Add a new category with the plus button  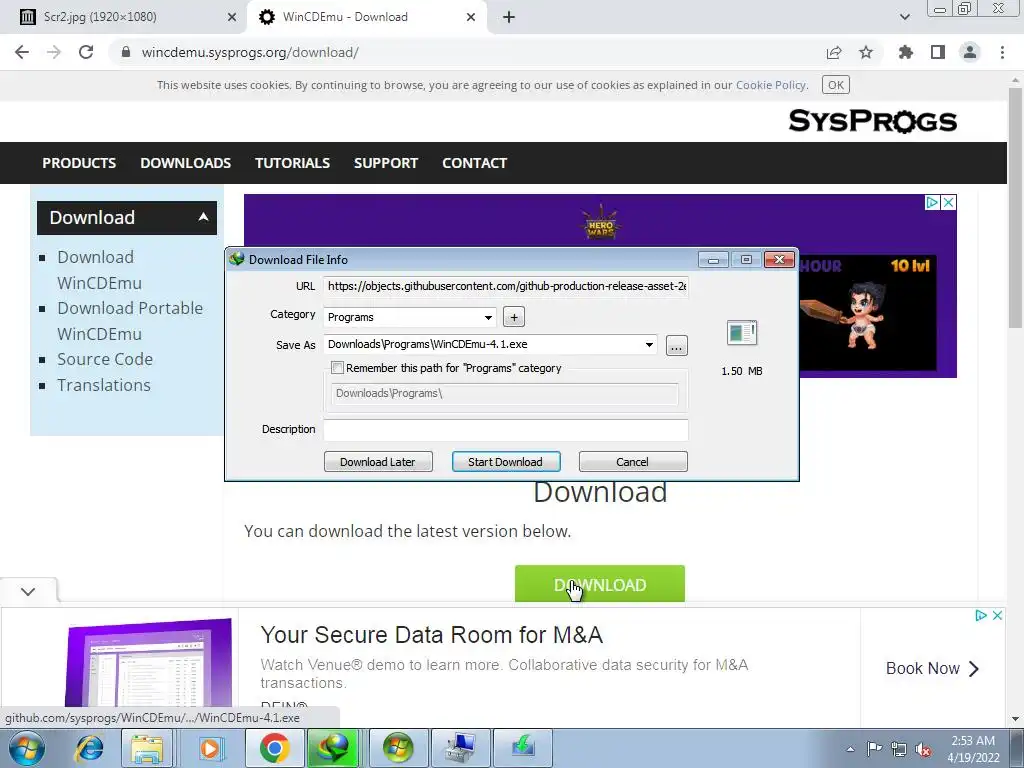pos(514,317)
